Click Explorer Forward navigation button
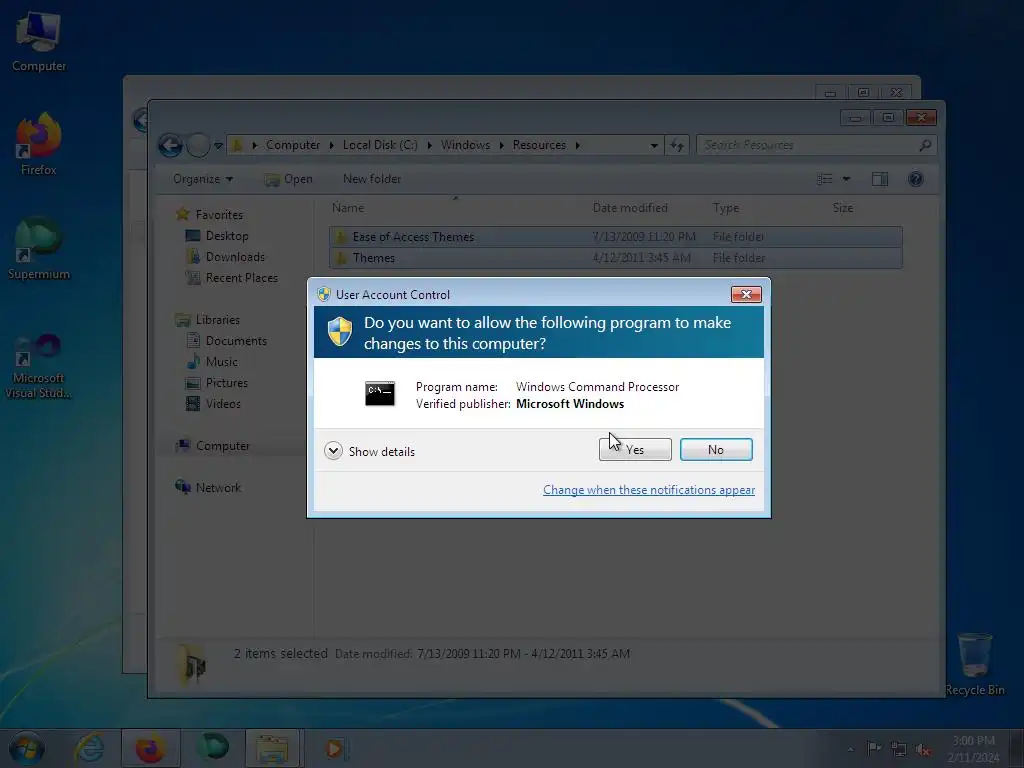Screen dimensions: 1024x768 coord(198,145)
